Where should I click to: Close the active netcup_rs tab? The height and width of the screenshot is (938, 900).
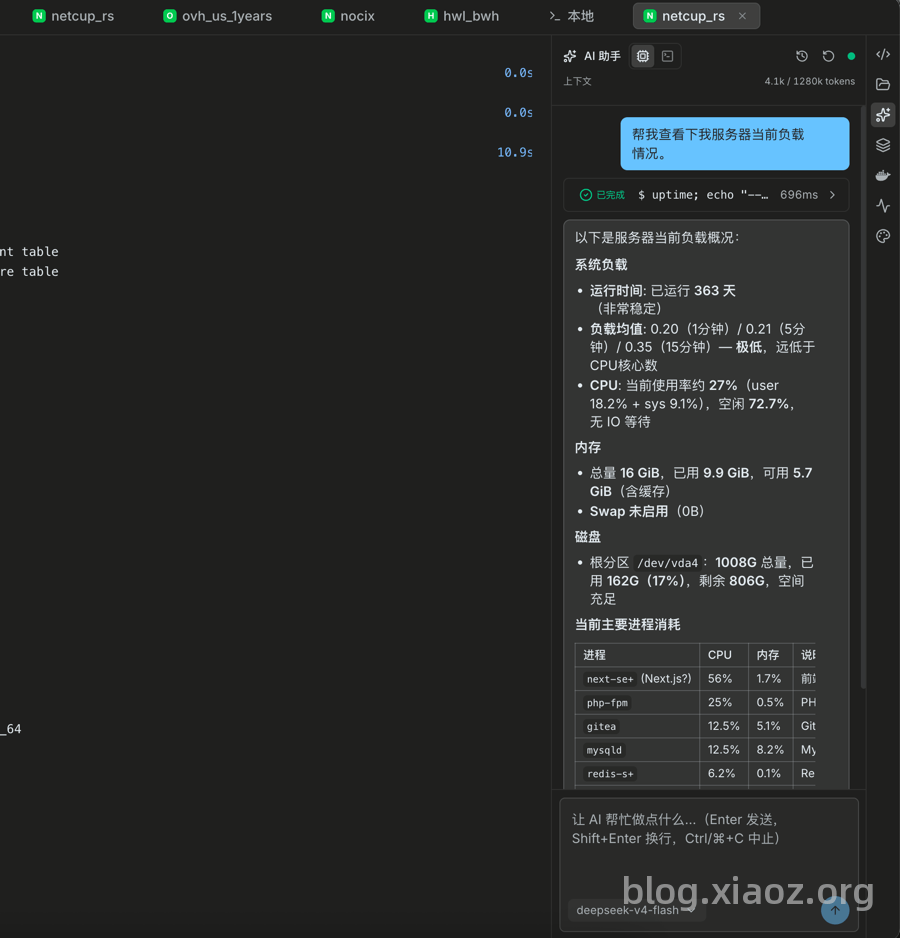(742, 16)
